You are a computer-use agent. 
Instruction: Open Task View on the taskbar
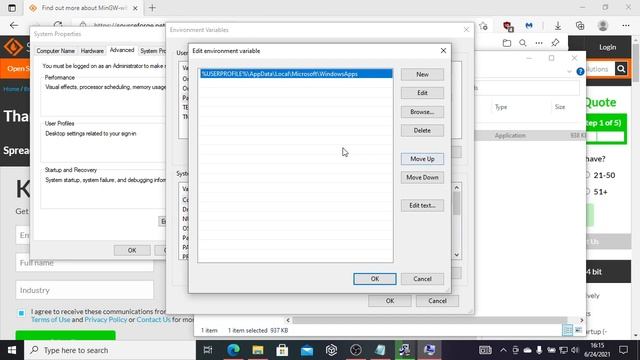208,350
